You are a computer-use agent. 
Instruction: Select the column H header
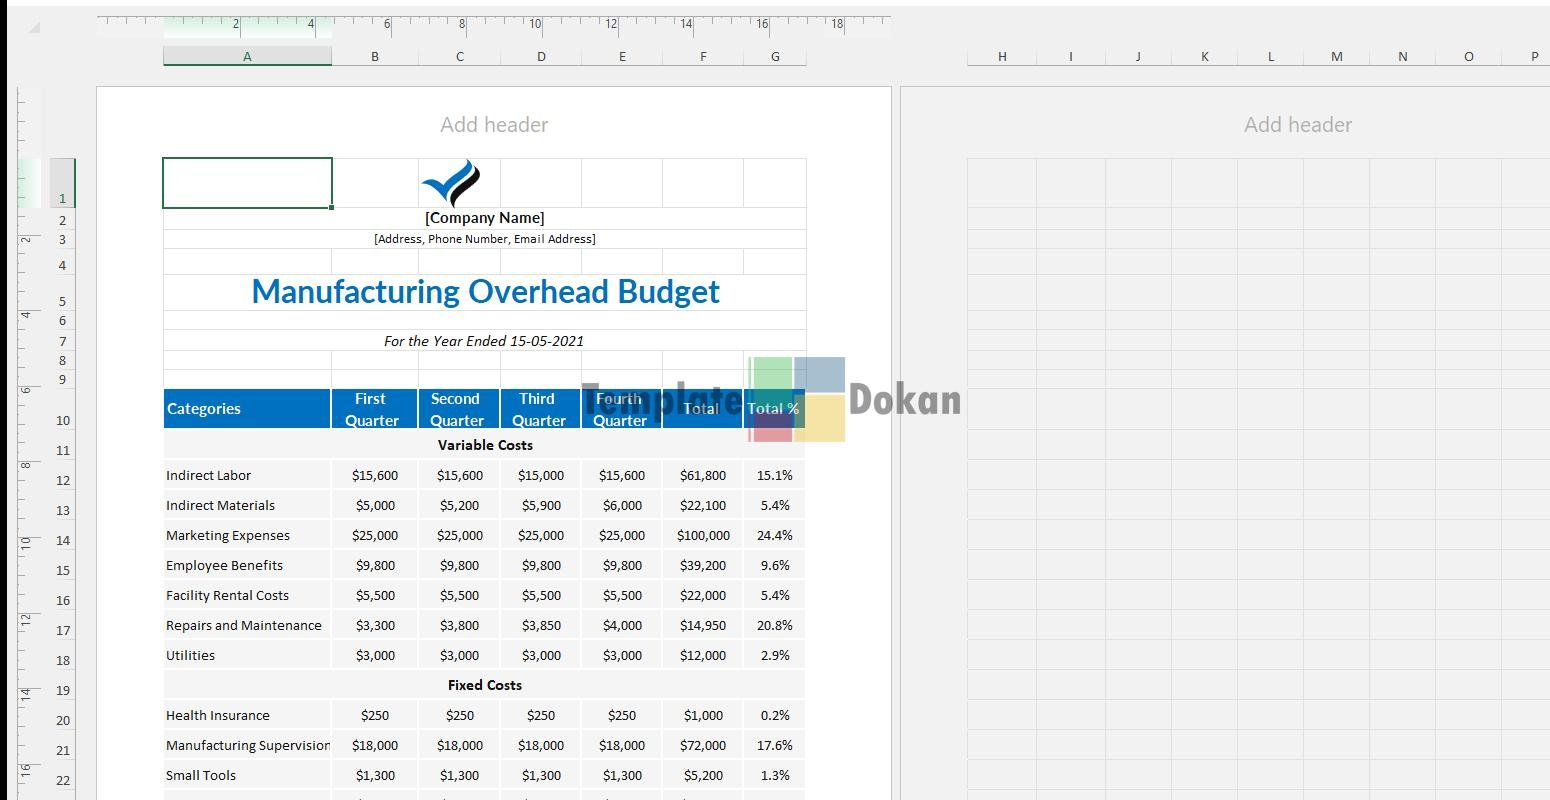point(1002,57)
